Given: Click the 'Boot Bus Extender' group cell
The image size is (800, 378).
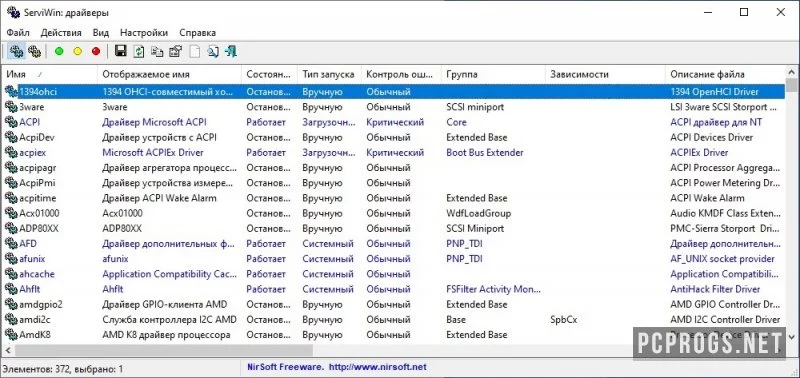Looking at the screenshot, I should click(485, 153).
